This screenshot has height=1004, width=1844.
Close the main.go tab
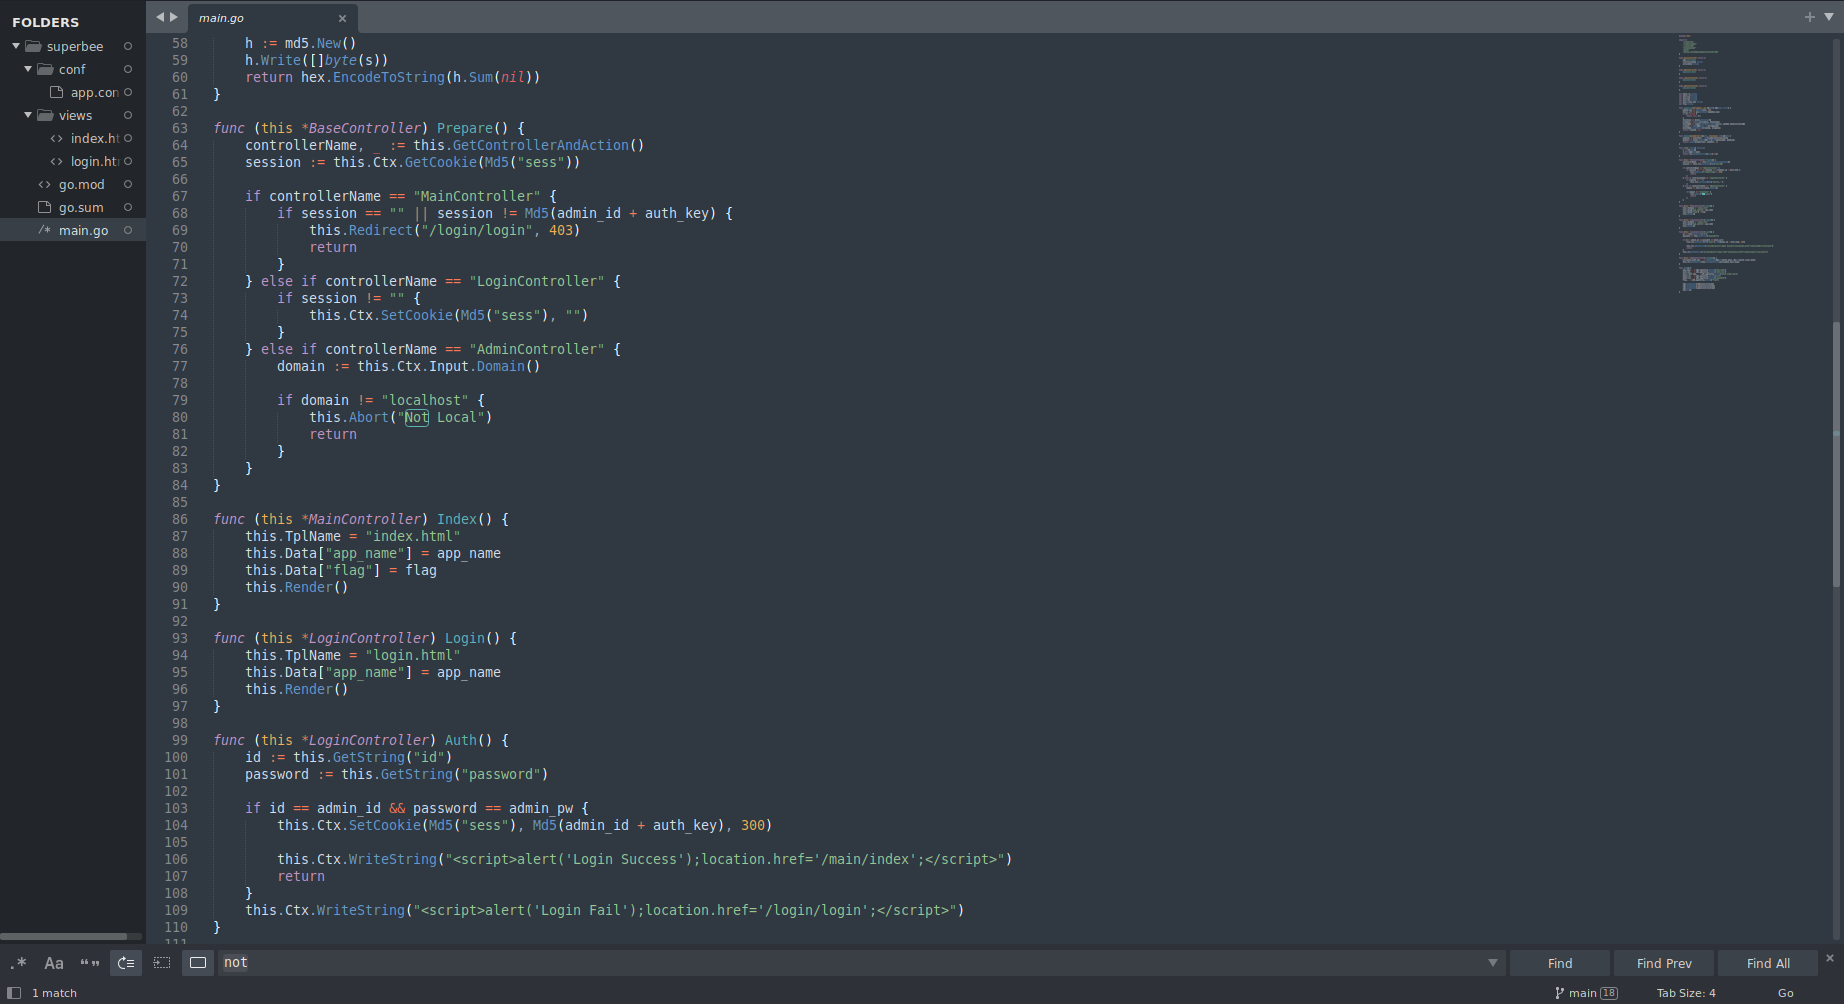[x=342, y=18]
